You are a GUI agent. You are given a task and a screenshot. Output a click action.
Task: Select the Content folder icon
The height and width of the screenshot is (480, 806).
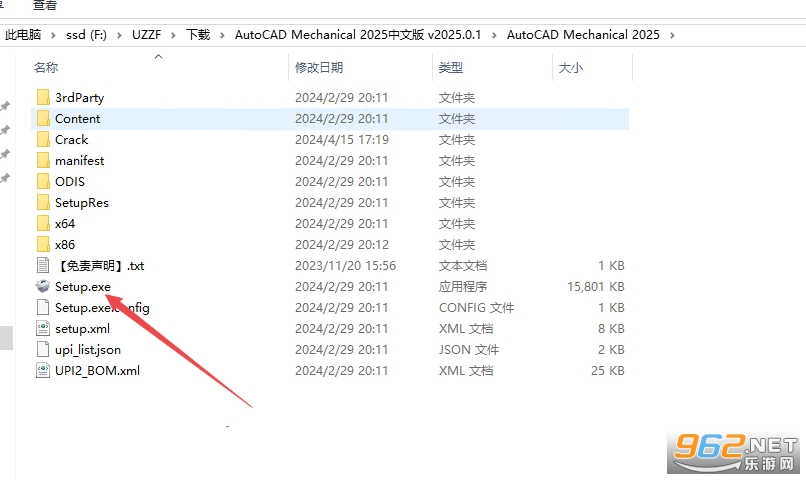(x=43, y=118)
